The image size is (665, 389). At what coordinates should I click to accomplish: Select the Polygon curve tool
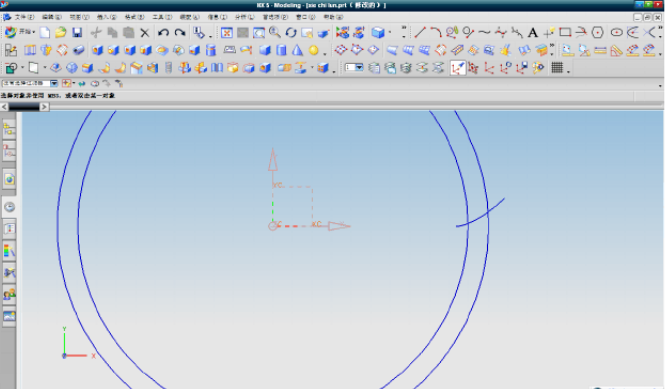point(598,32)
